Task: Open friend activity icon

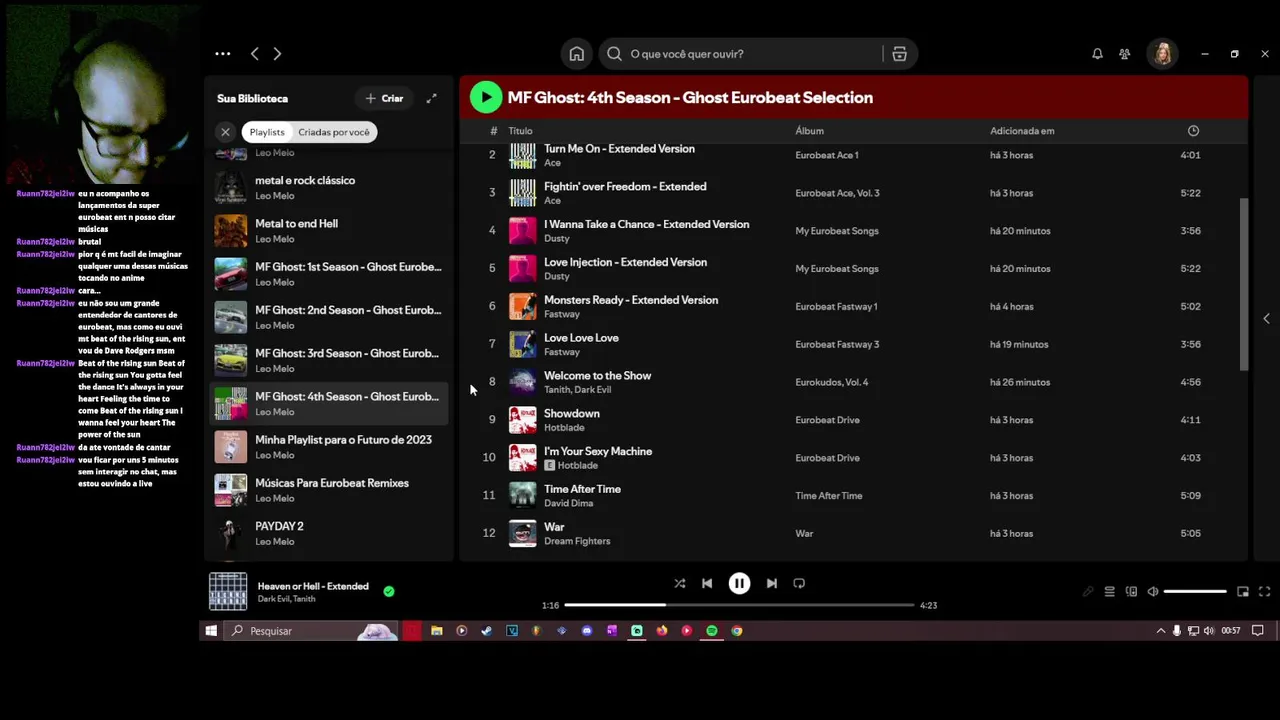Action: click(x=1125, y=54)
